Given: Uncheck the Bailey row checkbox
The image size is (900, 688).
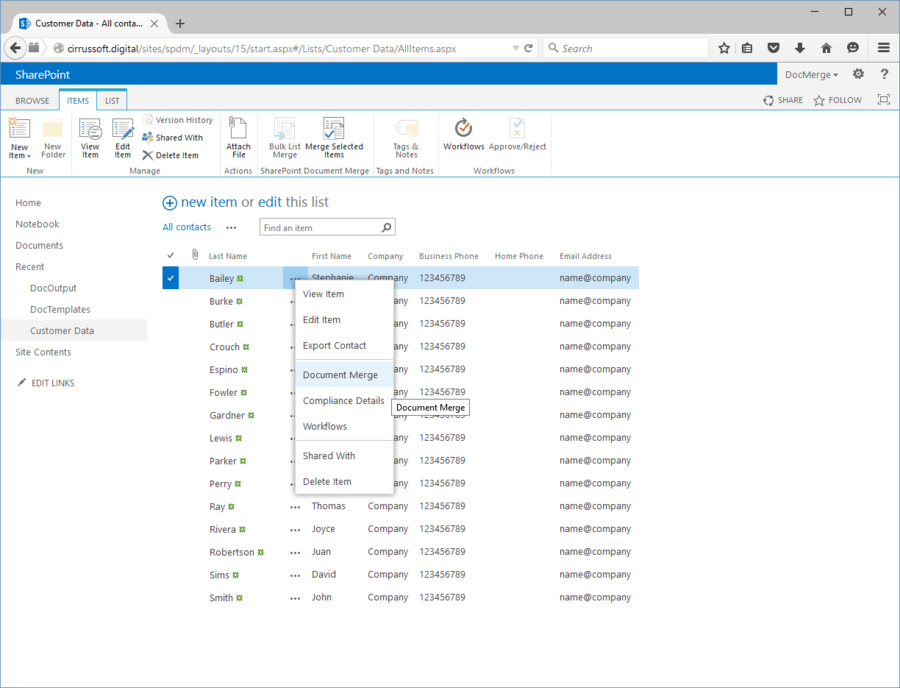Looking at the screenshot, I should pos(170,278).
